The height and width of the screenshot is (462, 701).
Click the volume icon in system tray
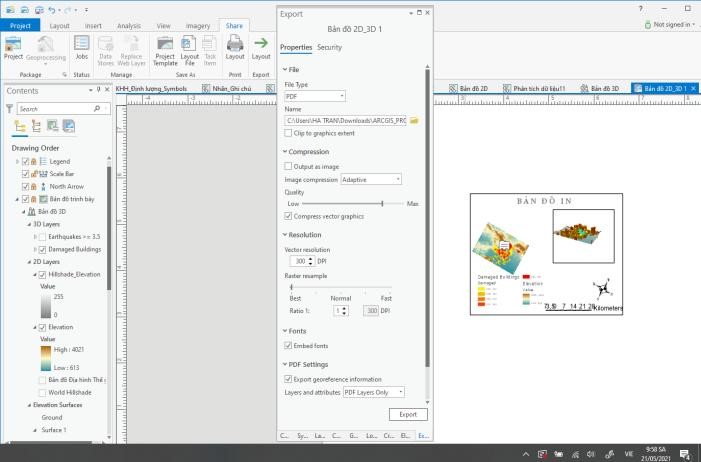click(591, 454)
